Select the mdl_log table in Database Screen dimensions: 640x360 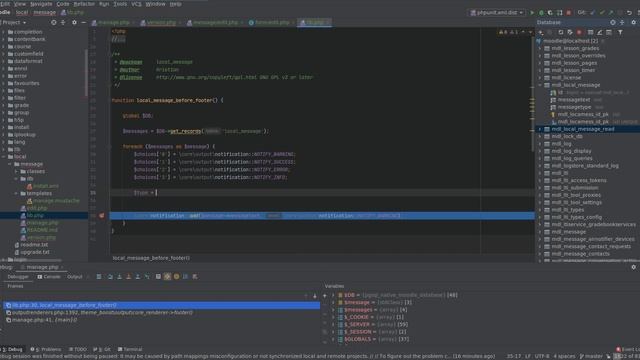click(561, 144)
